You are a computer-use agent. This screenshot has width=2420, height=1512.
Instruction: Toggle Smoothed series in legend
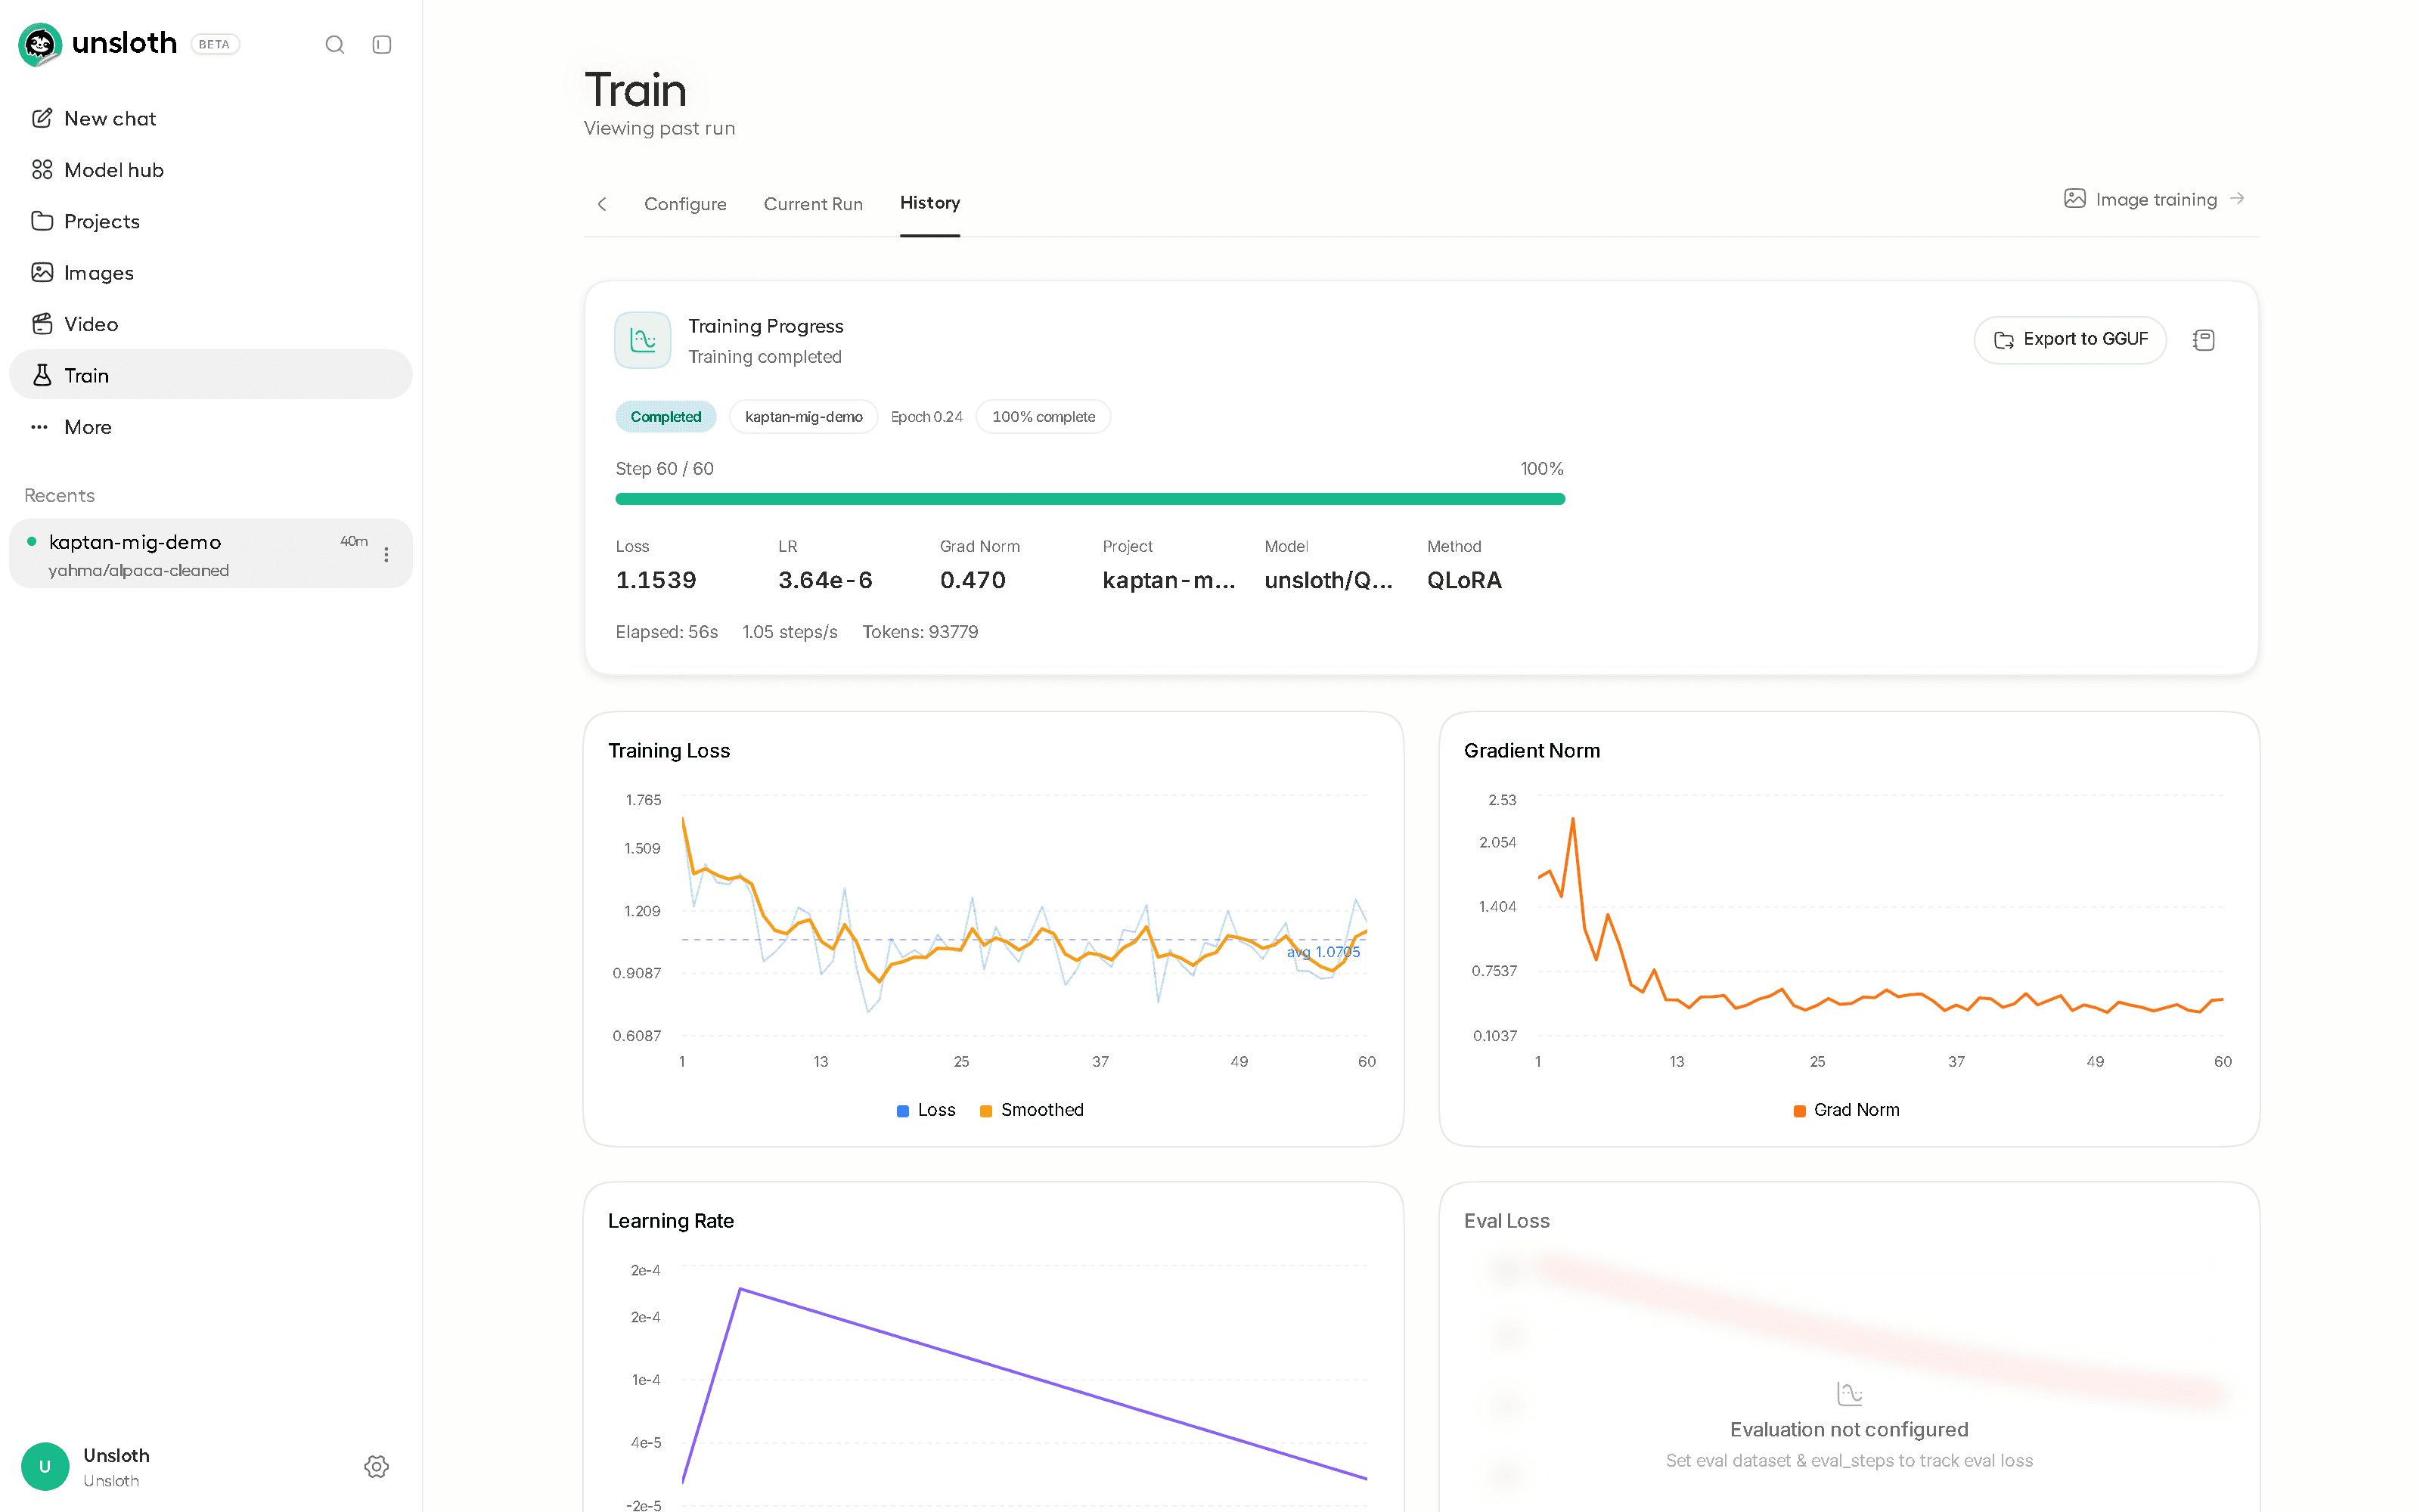point(1031,1110)
